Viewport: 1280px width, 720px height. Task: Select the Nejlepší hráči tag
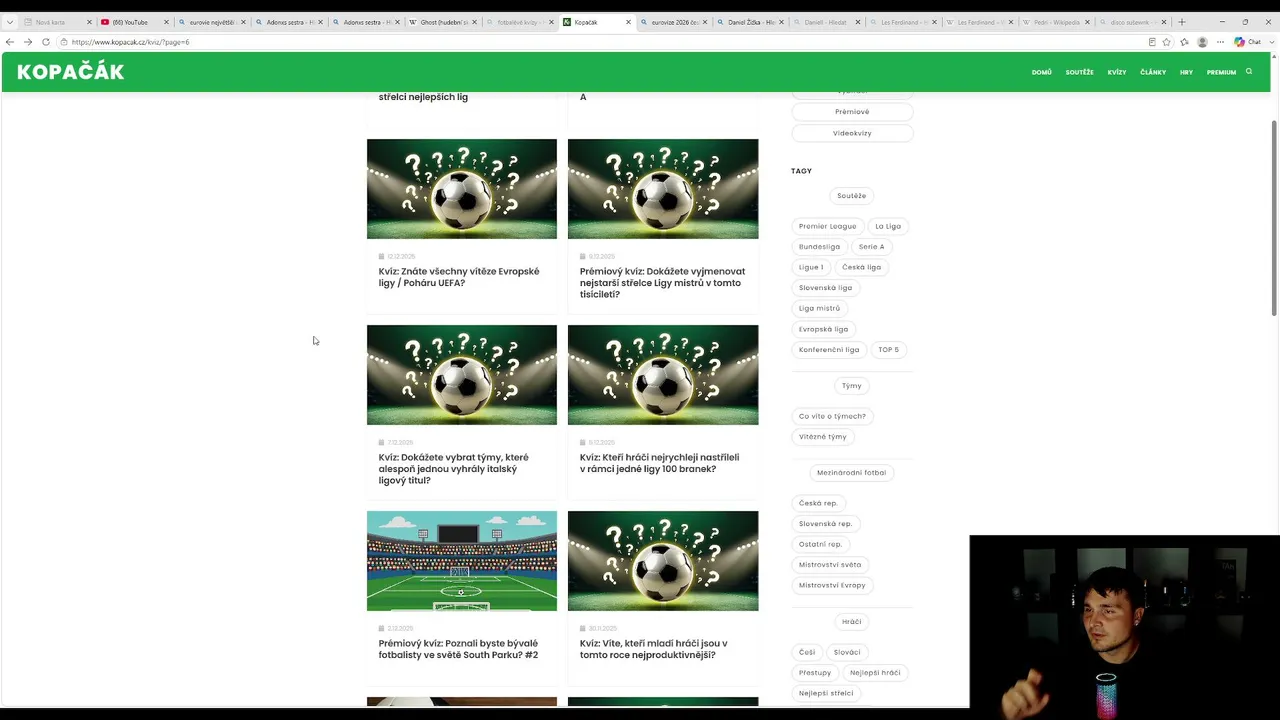[875, 673]
